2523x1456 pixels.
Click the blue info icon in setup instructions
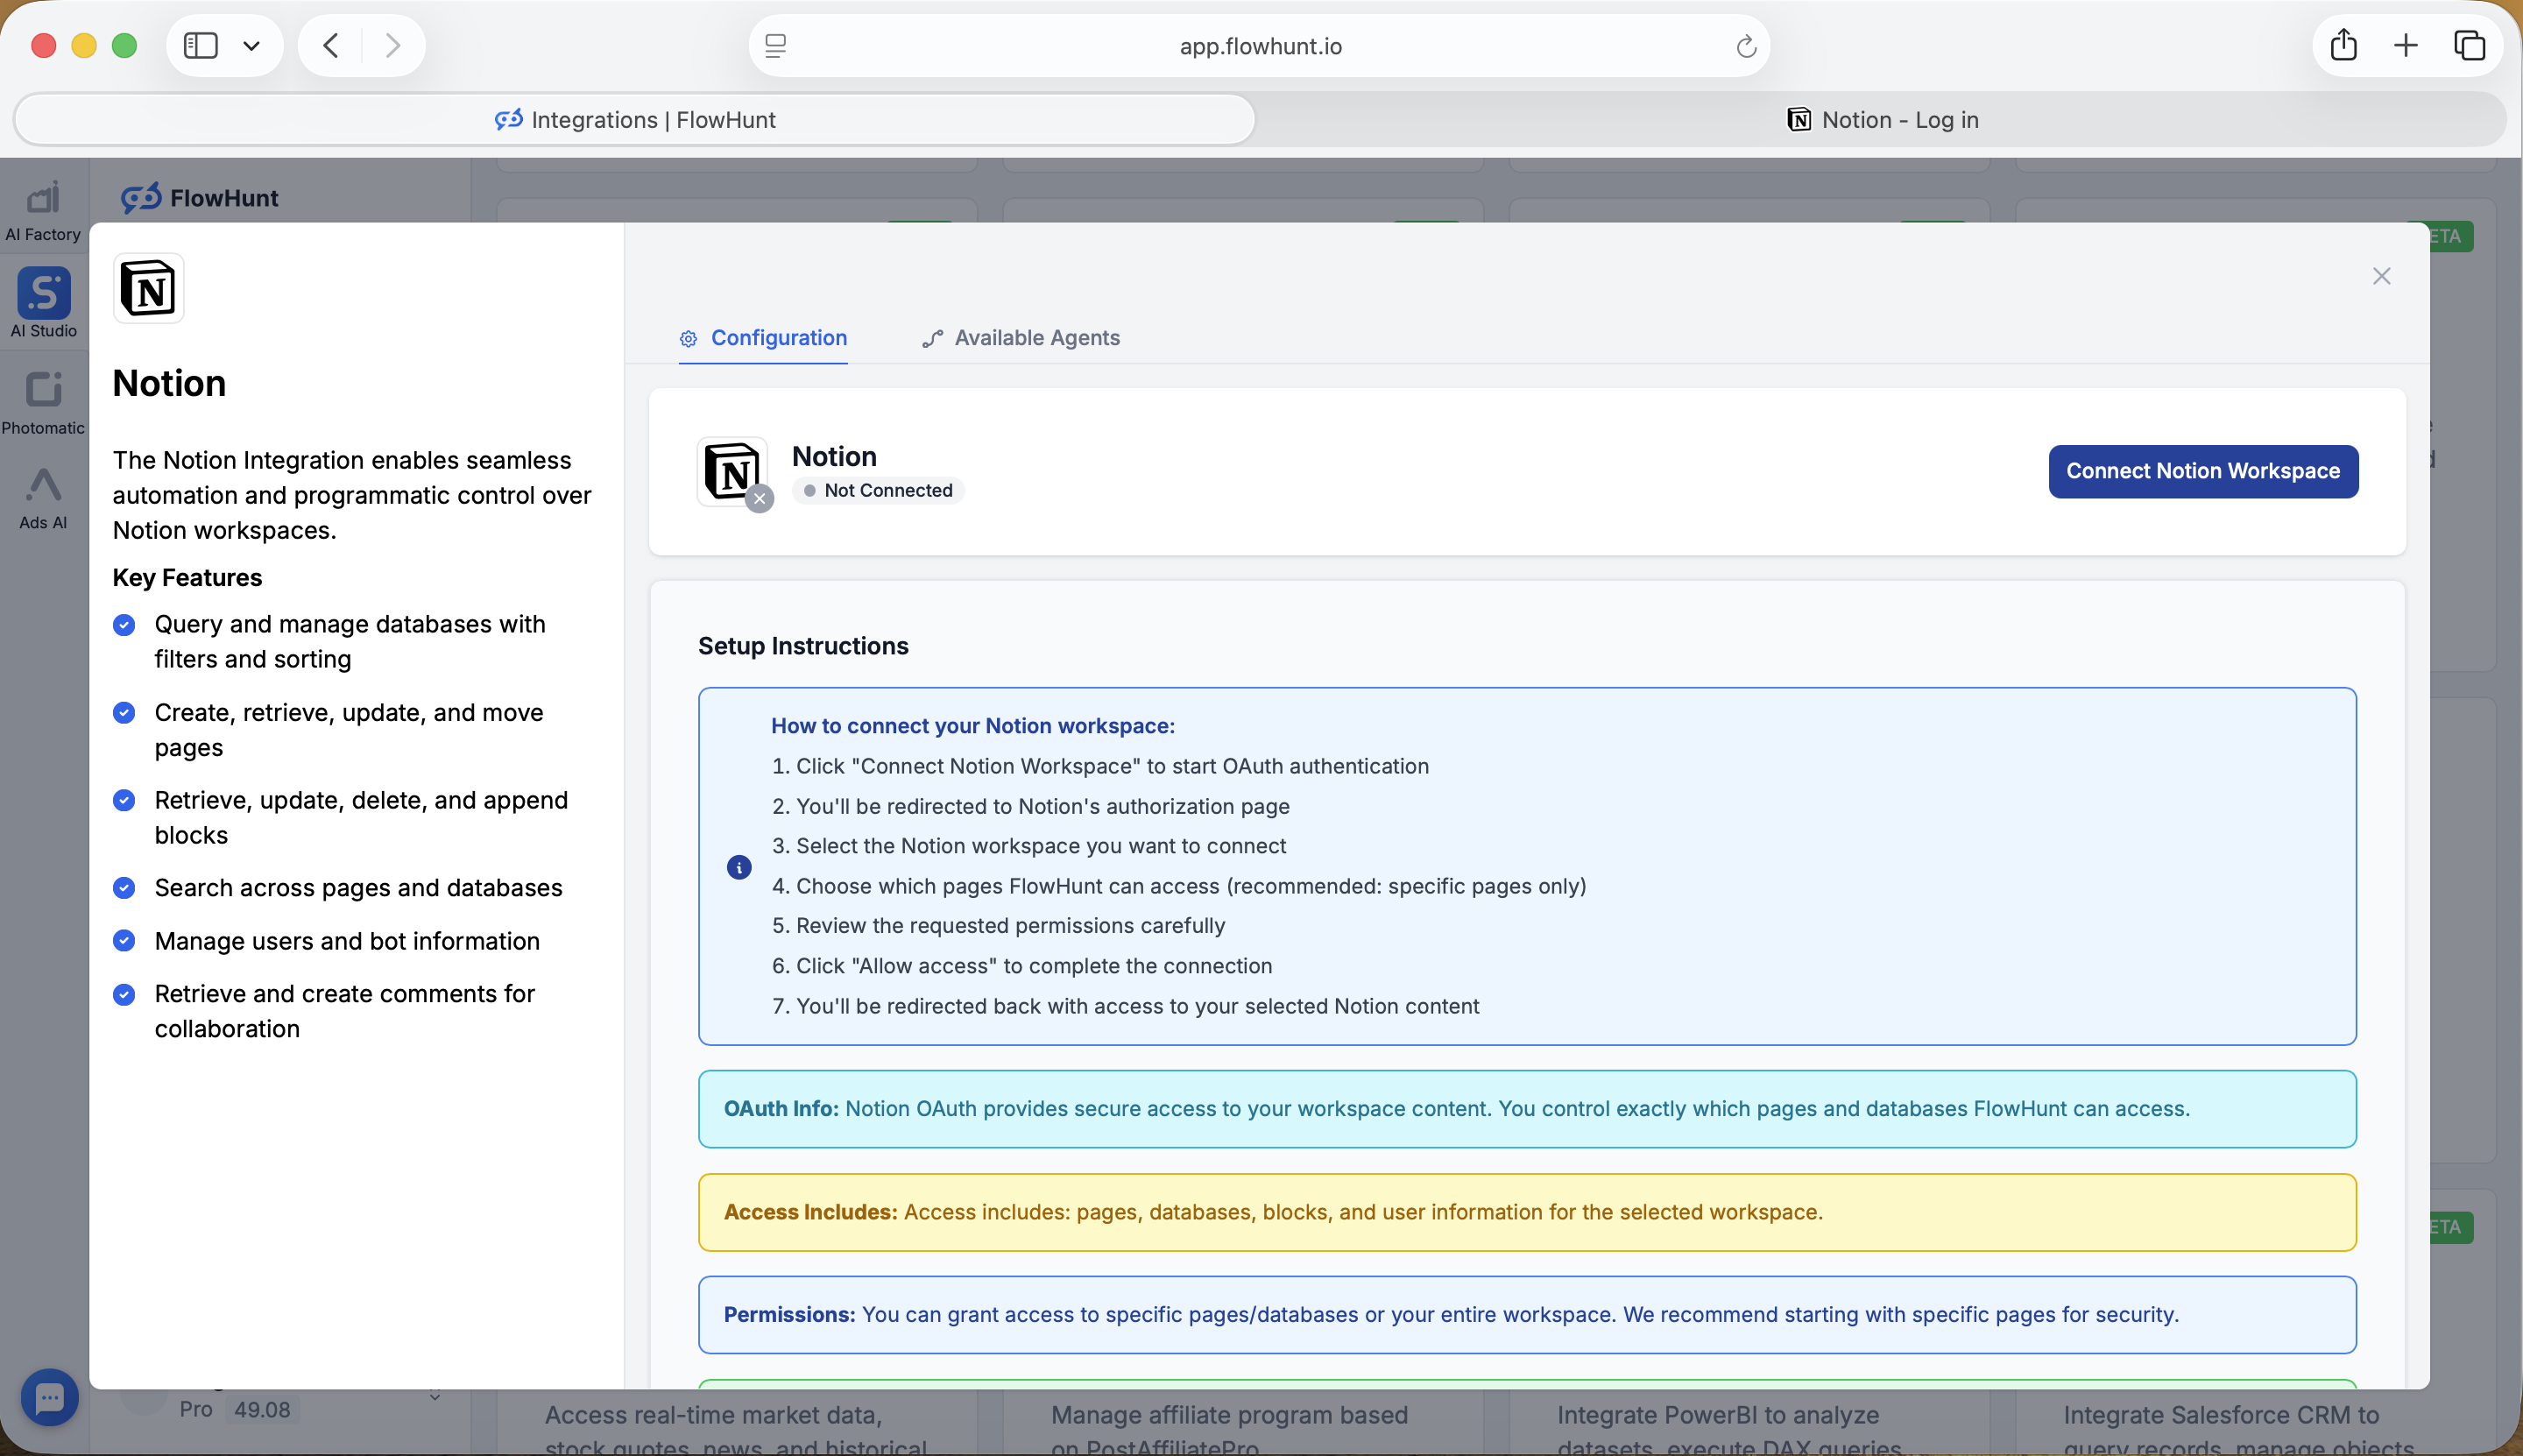click(739, 867)
